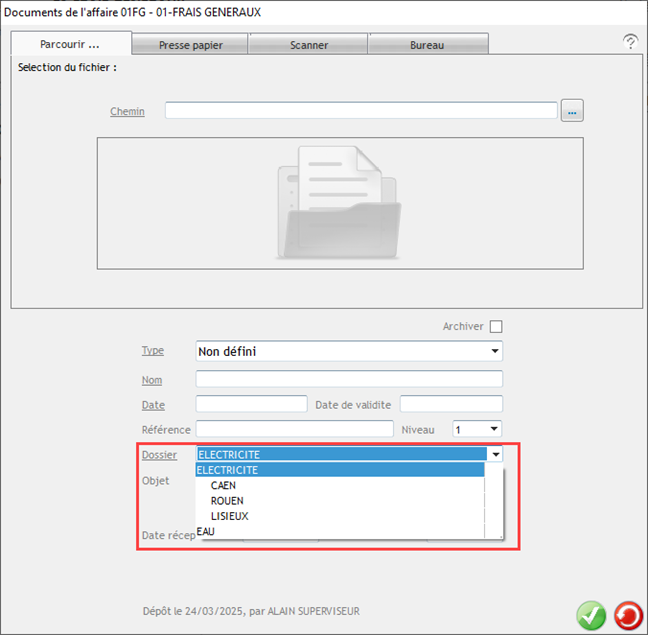Expand the Type dropdown showing Non défini

(494, 352)
